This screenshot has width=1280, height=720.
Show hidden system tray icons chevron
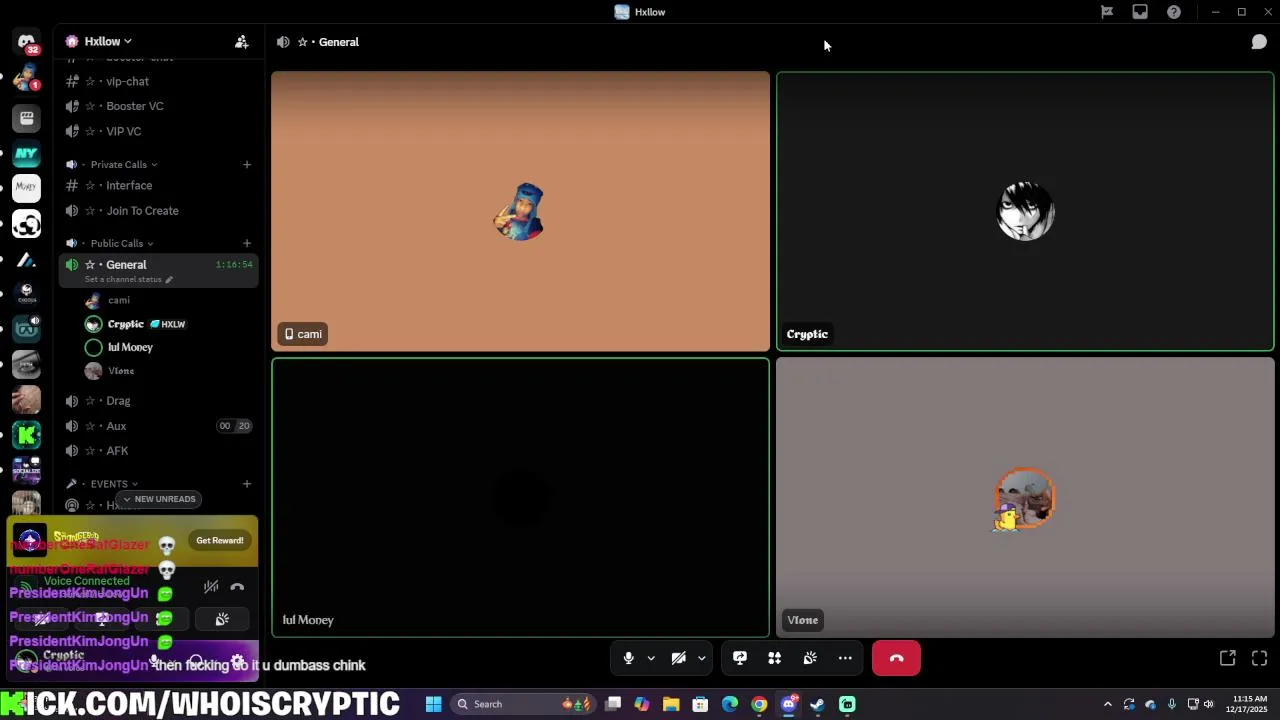tap(1107, 704)
